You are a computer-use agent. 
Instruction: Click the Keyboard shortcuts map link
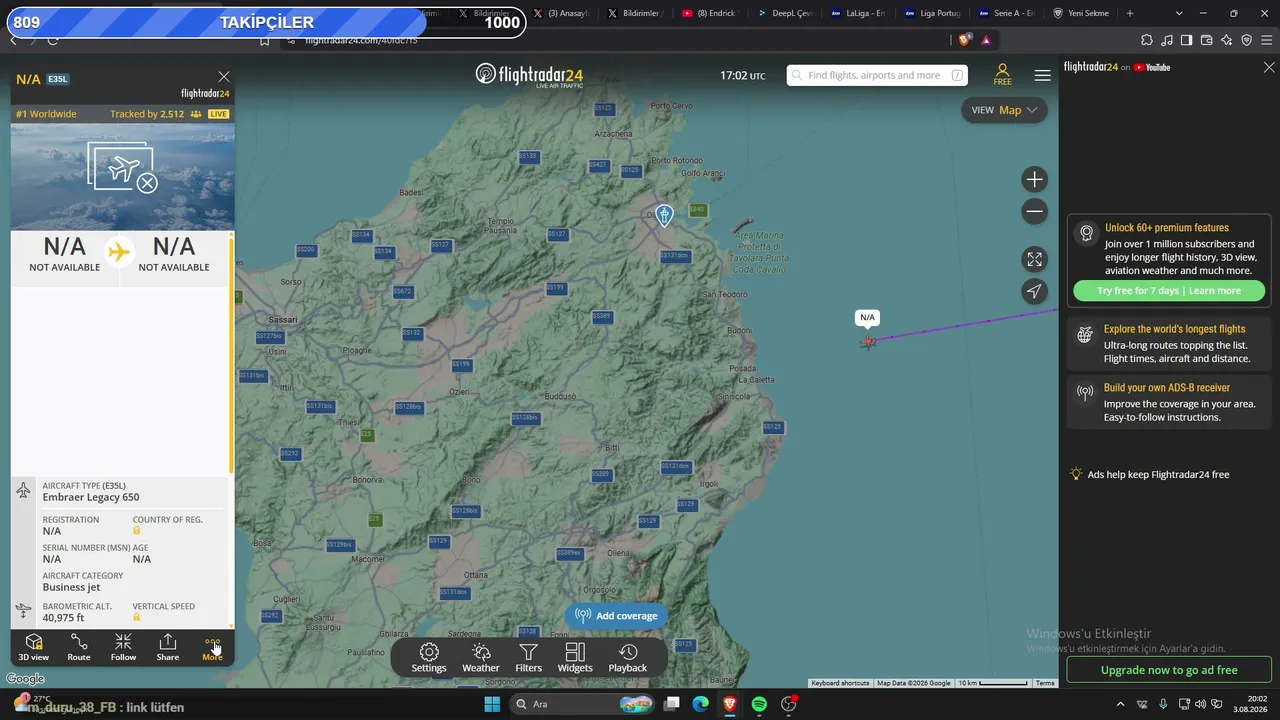point(840,683)
